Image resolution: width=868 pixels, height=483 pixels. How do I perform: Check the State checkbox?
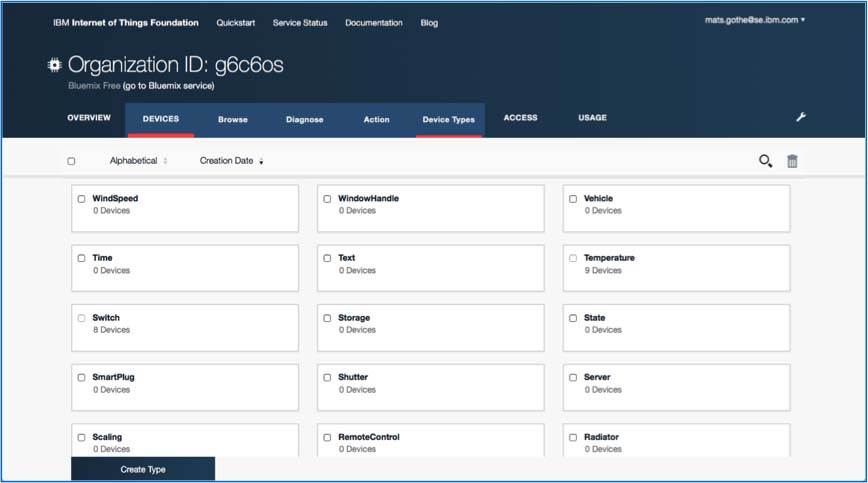(573, 318)
